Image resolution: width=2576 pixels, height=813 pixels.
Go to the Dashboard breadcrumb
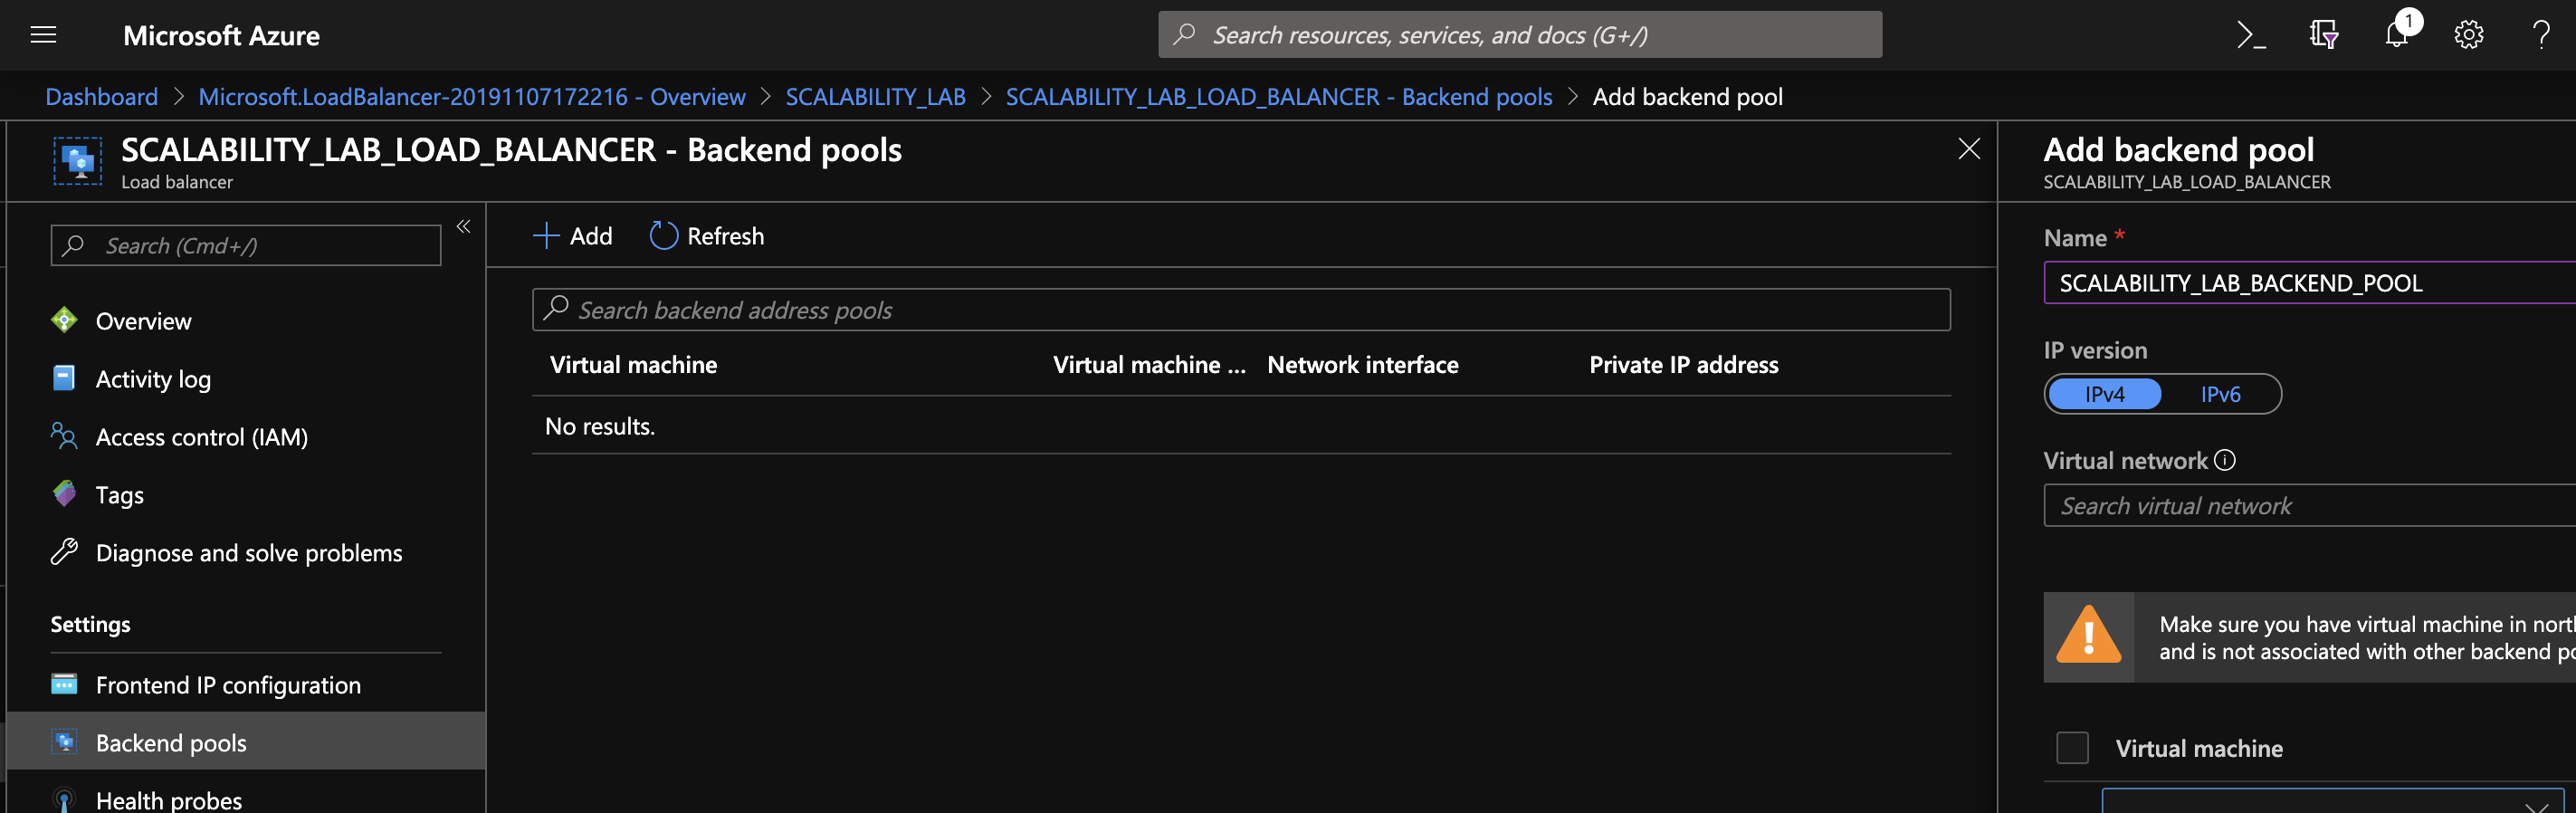click(x=101, y=97)
